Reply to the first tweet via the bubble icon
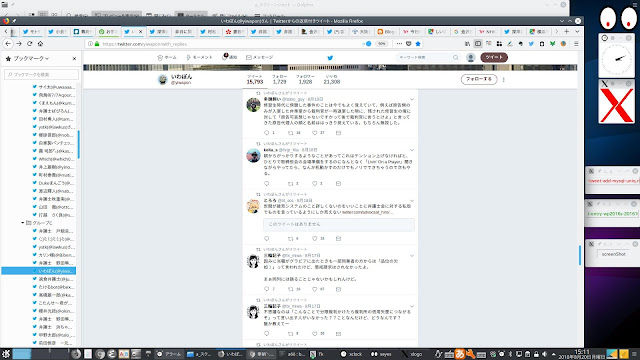 pos(267,133)
